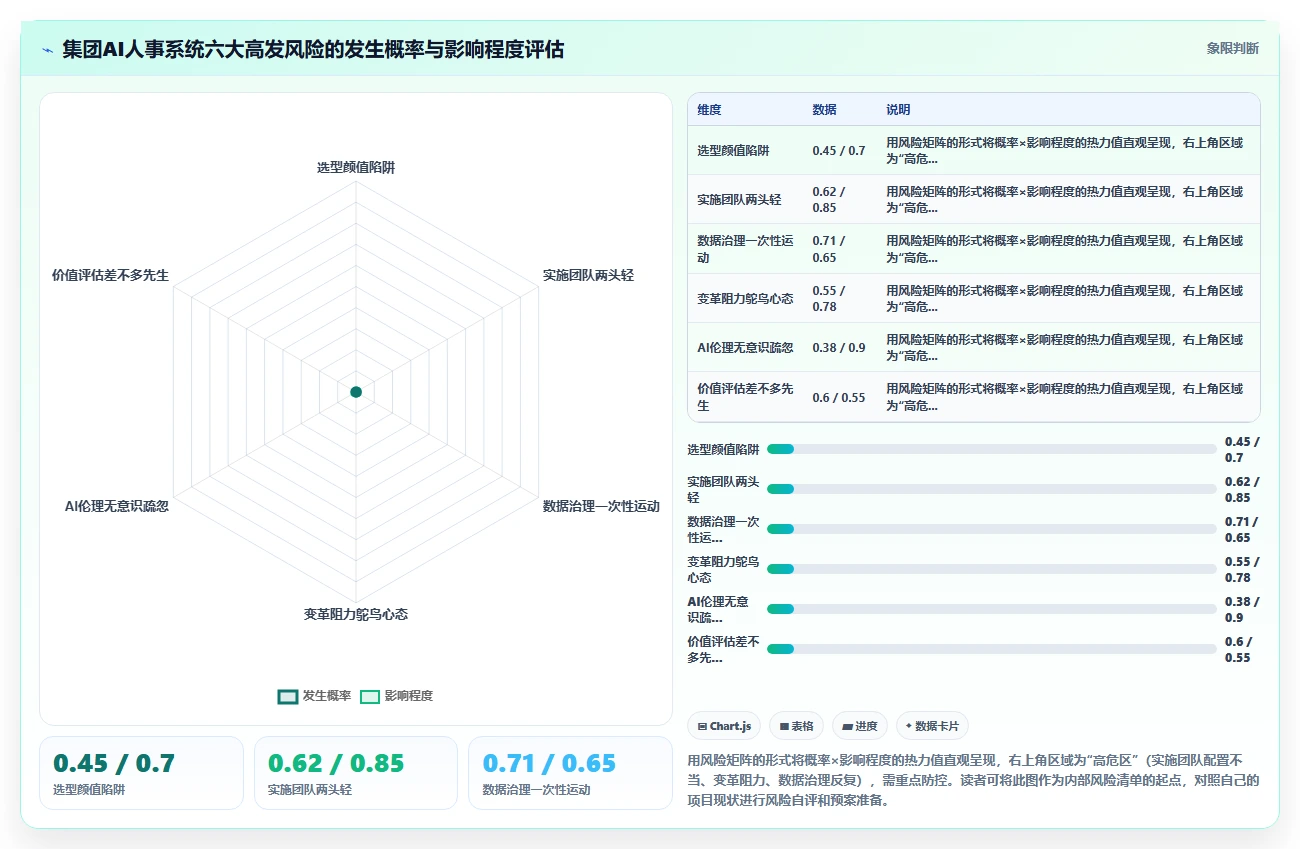Open the 0.45 / 0.7 data card

point(141,773)
